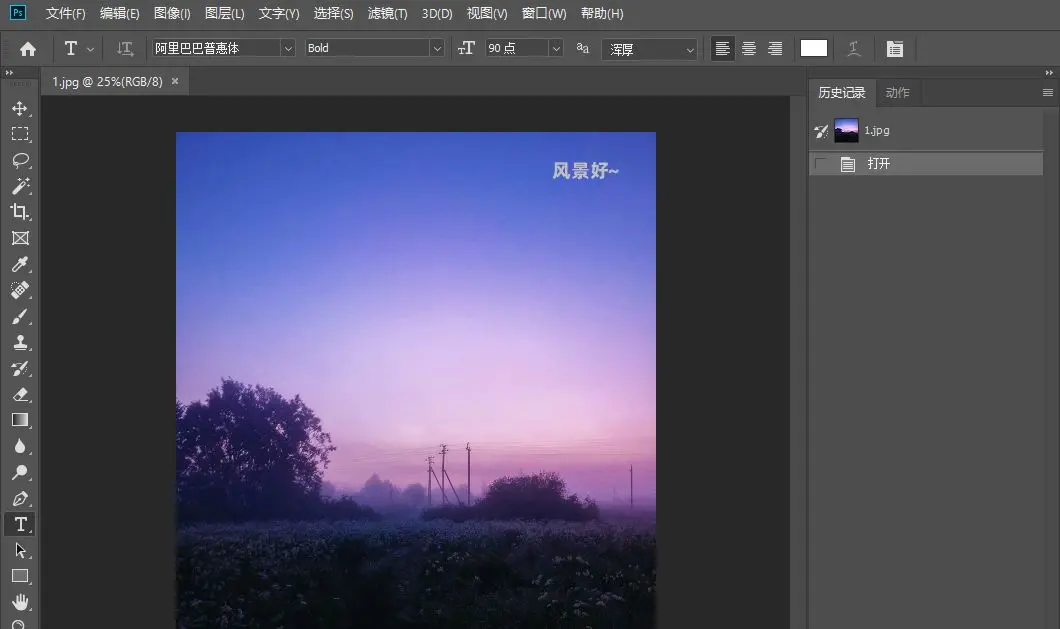Viewport: 1060px width, 629px height.
Task: Expand the font size 90点 dropdown
Action: (x=556, y=47)
